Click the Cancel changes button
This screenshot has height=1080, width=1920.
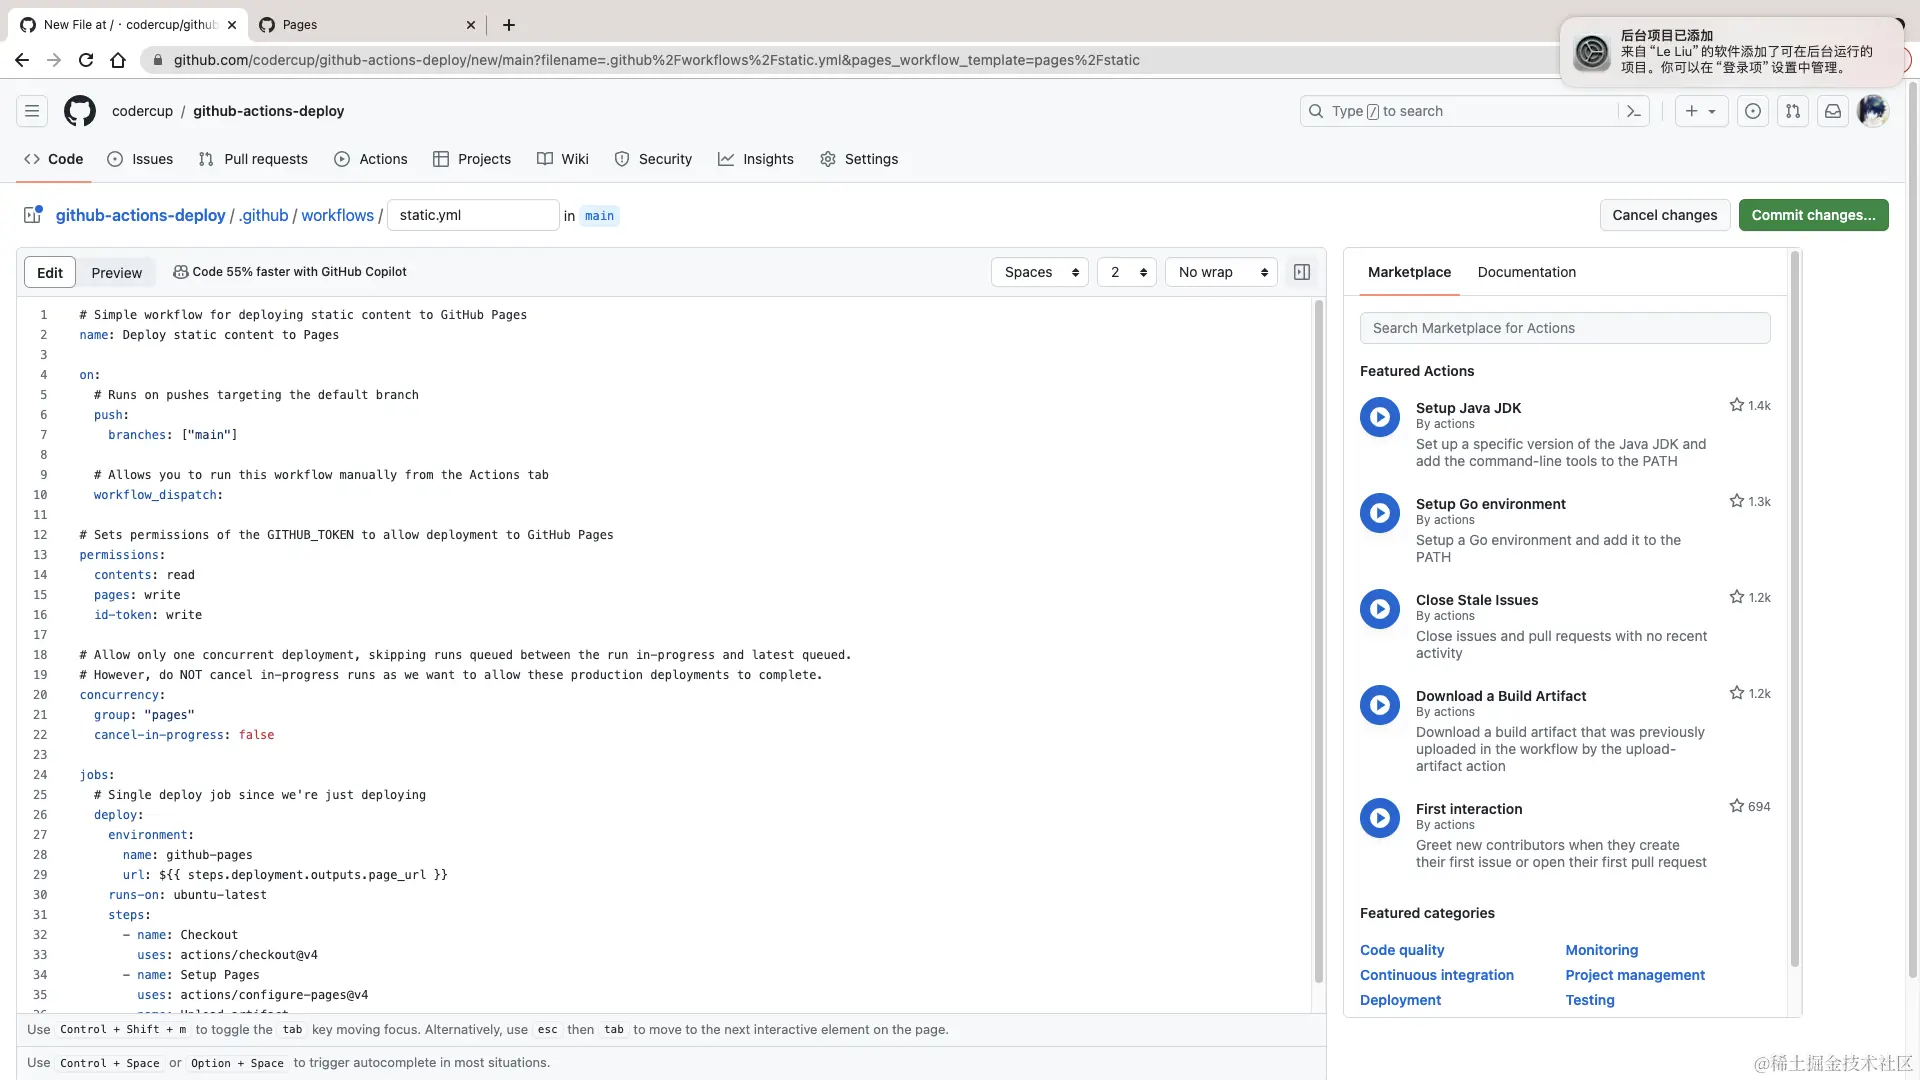1664,215
